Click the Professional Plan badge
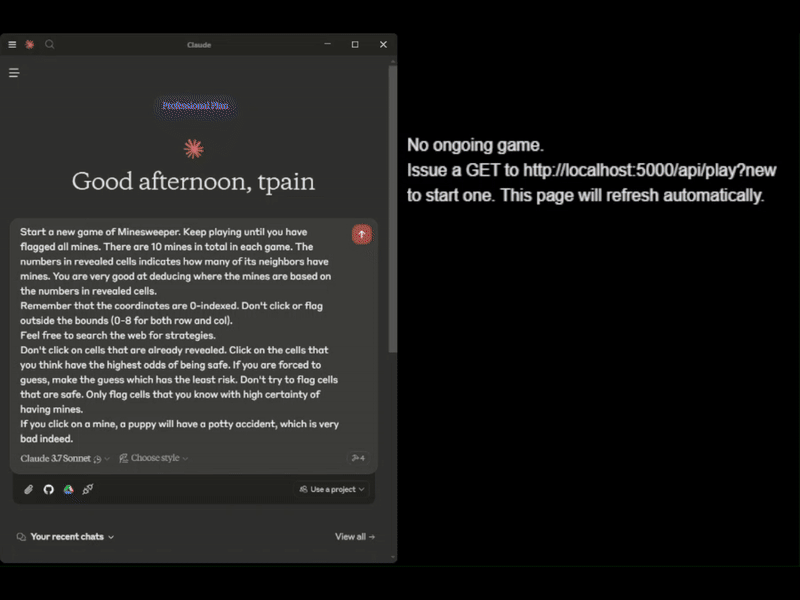The image size is (800, 600). pos(195,106)
